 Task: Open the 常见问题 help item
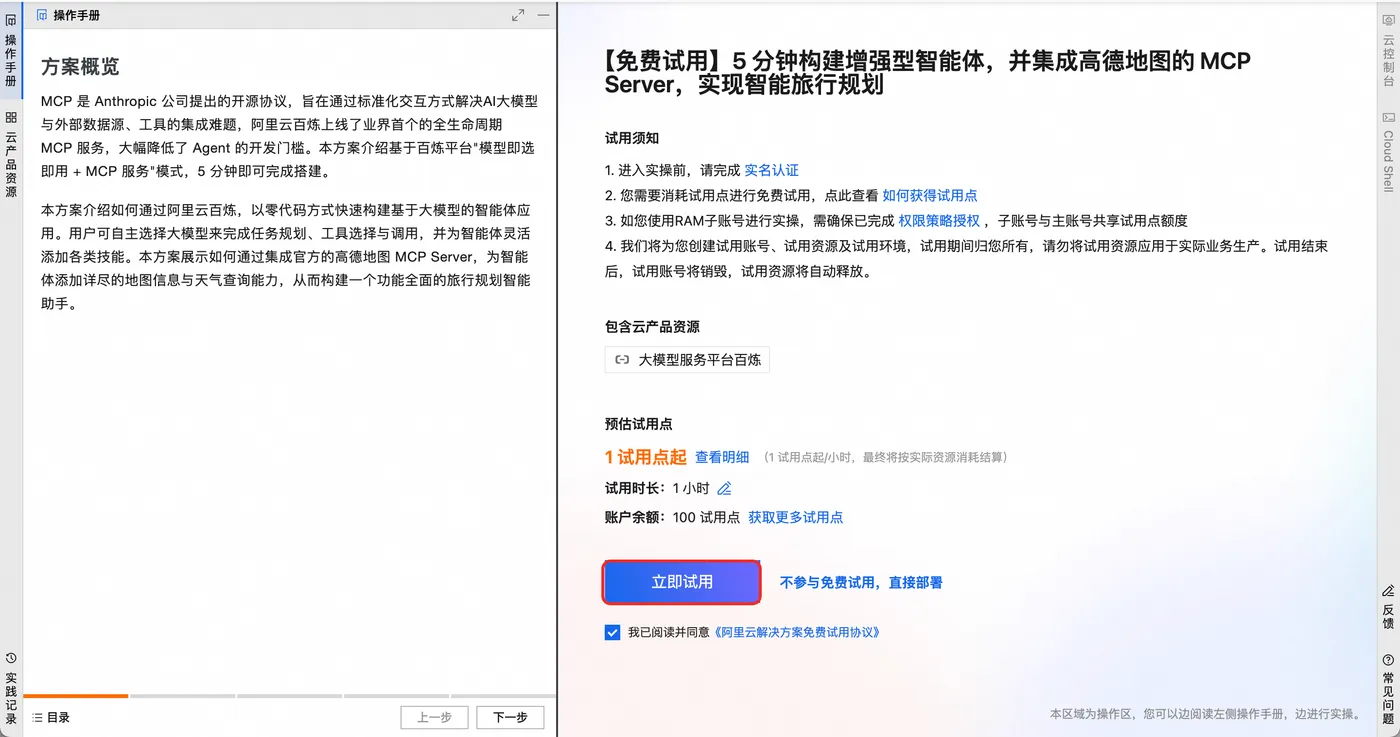[1388, 688]
